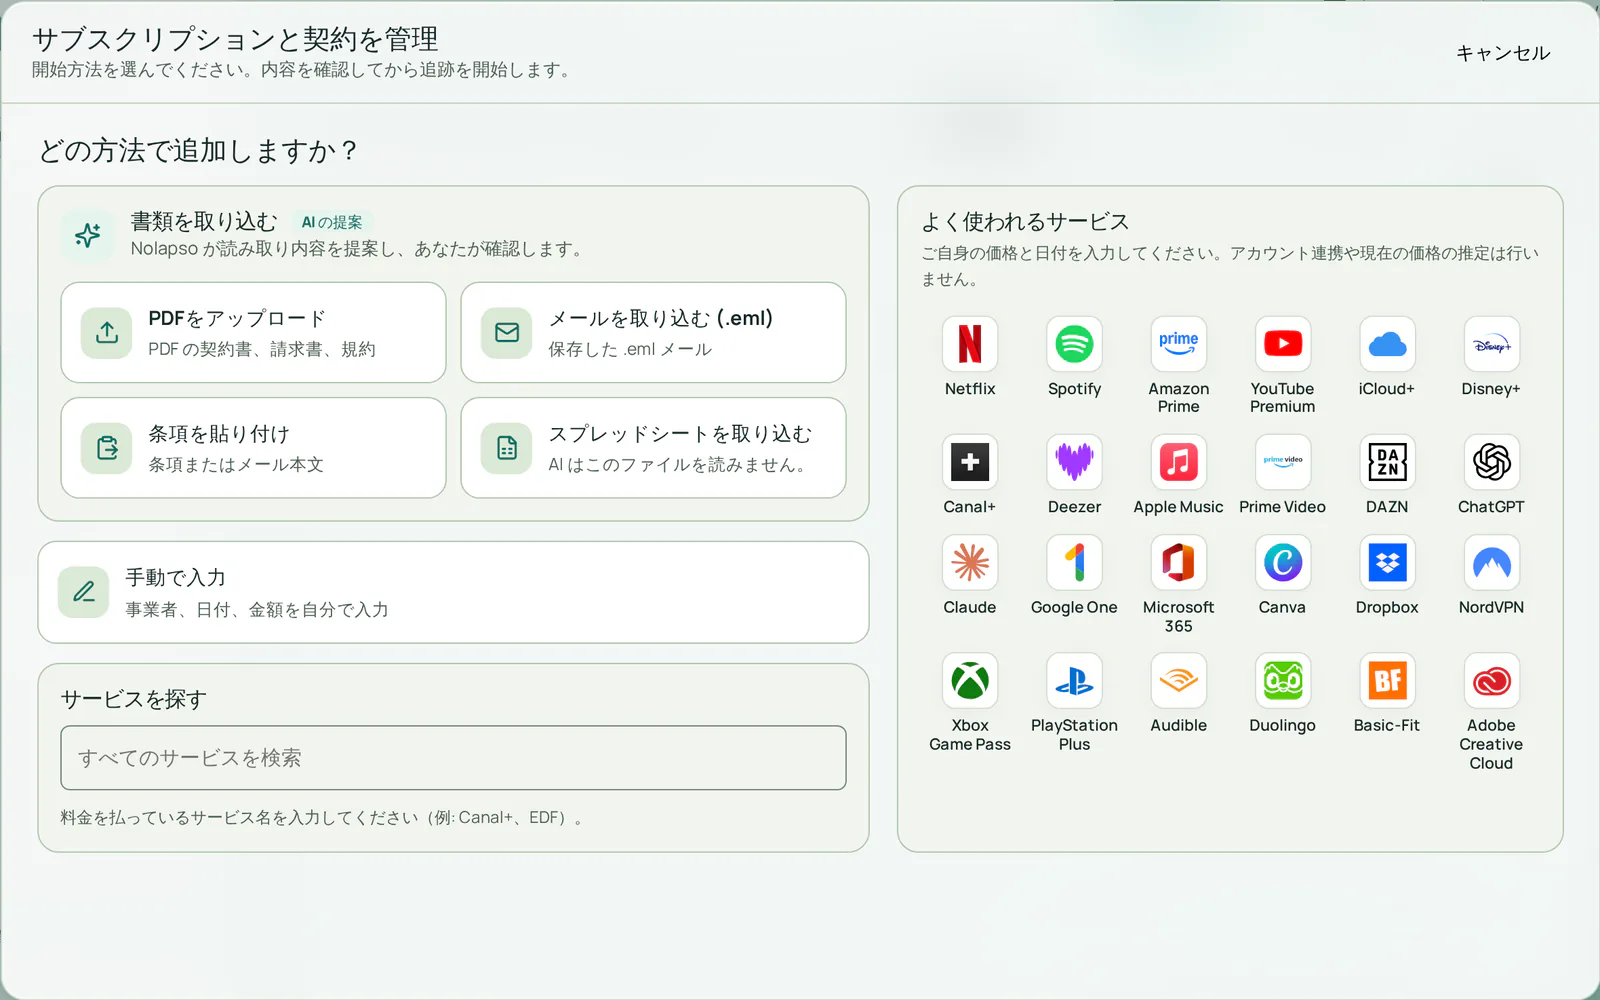Choose the Audible service icon
The width and height of the screenshot is (1600, 1000).
tap(1178, 681)
